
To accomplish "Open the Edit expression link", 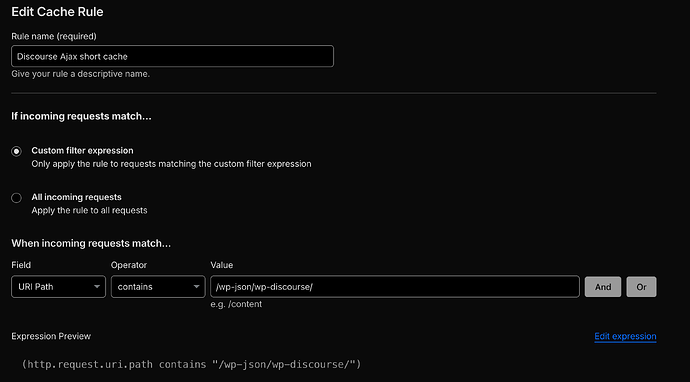I will (x=625, y=336).
